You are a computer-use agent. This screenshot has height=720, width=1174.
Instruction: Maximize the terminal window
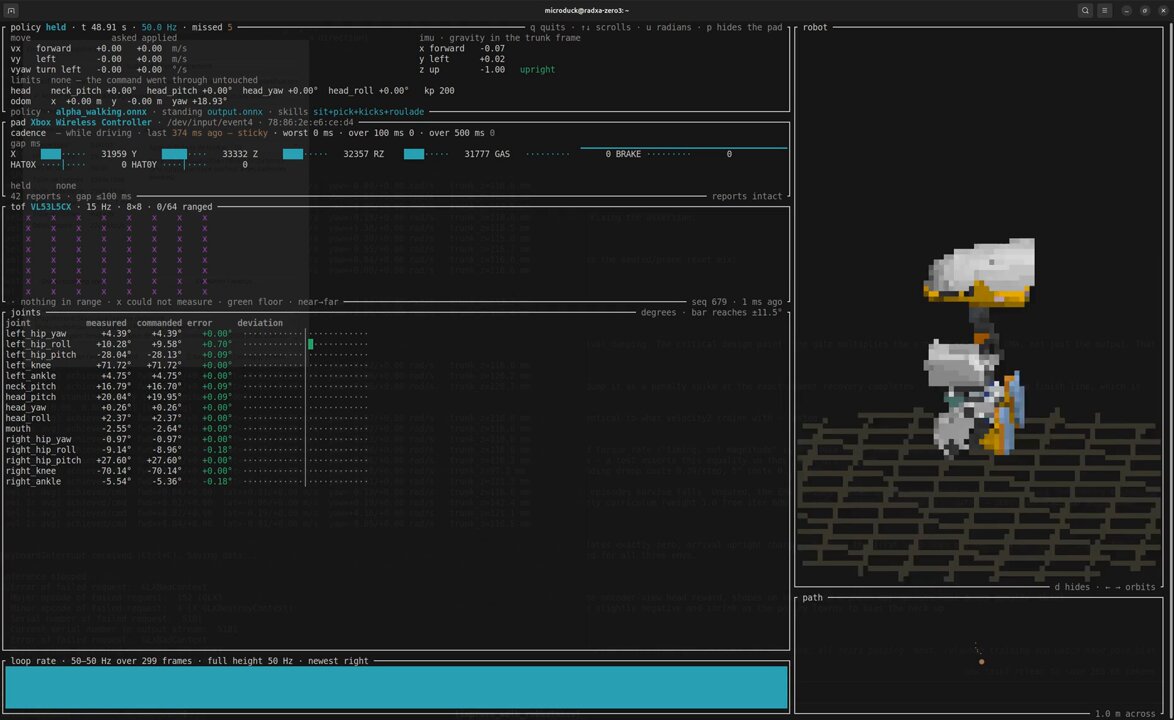[1145, 10]
